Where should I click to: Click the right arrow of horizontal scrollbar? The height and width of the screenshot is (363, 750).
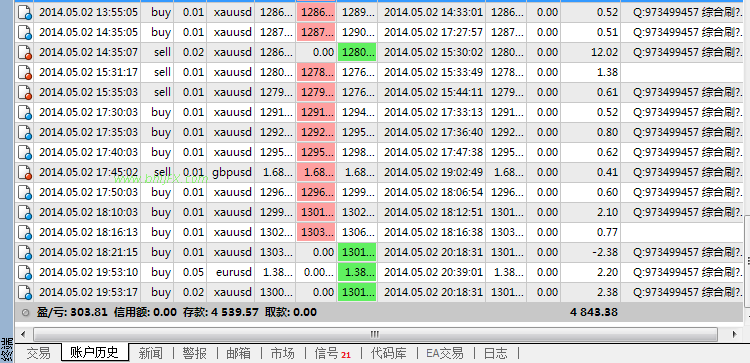(x=734, y=334)
